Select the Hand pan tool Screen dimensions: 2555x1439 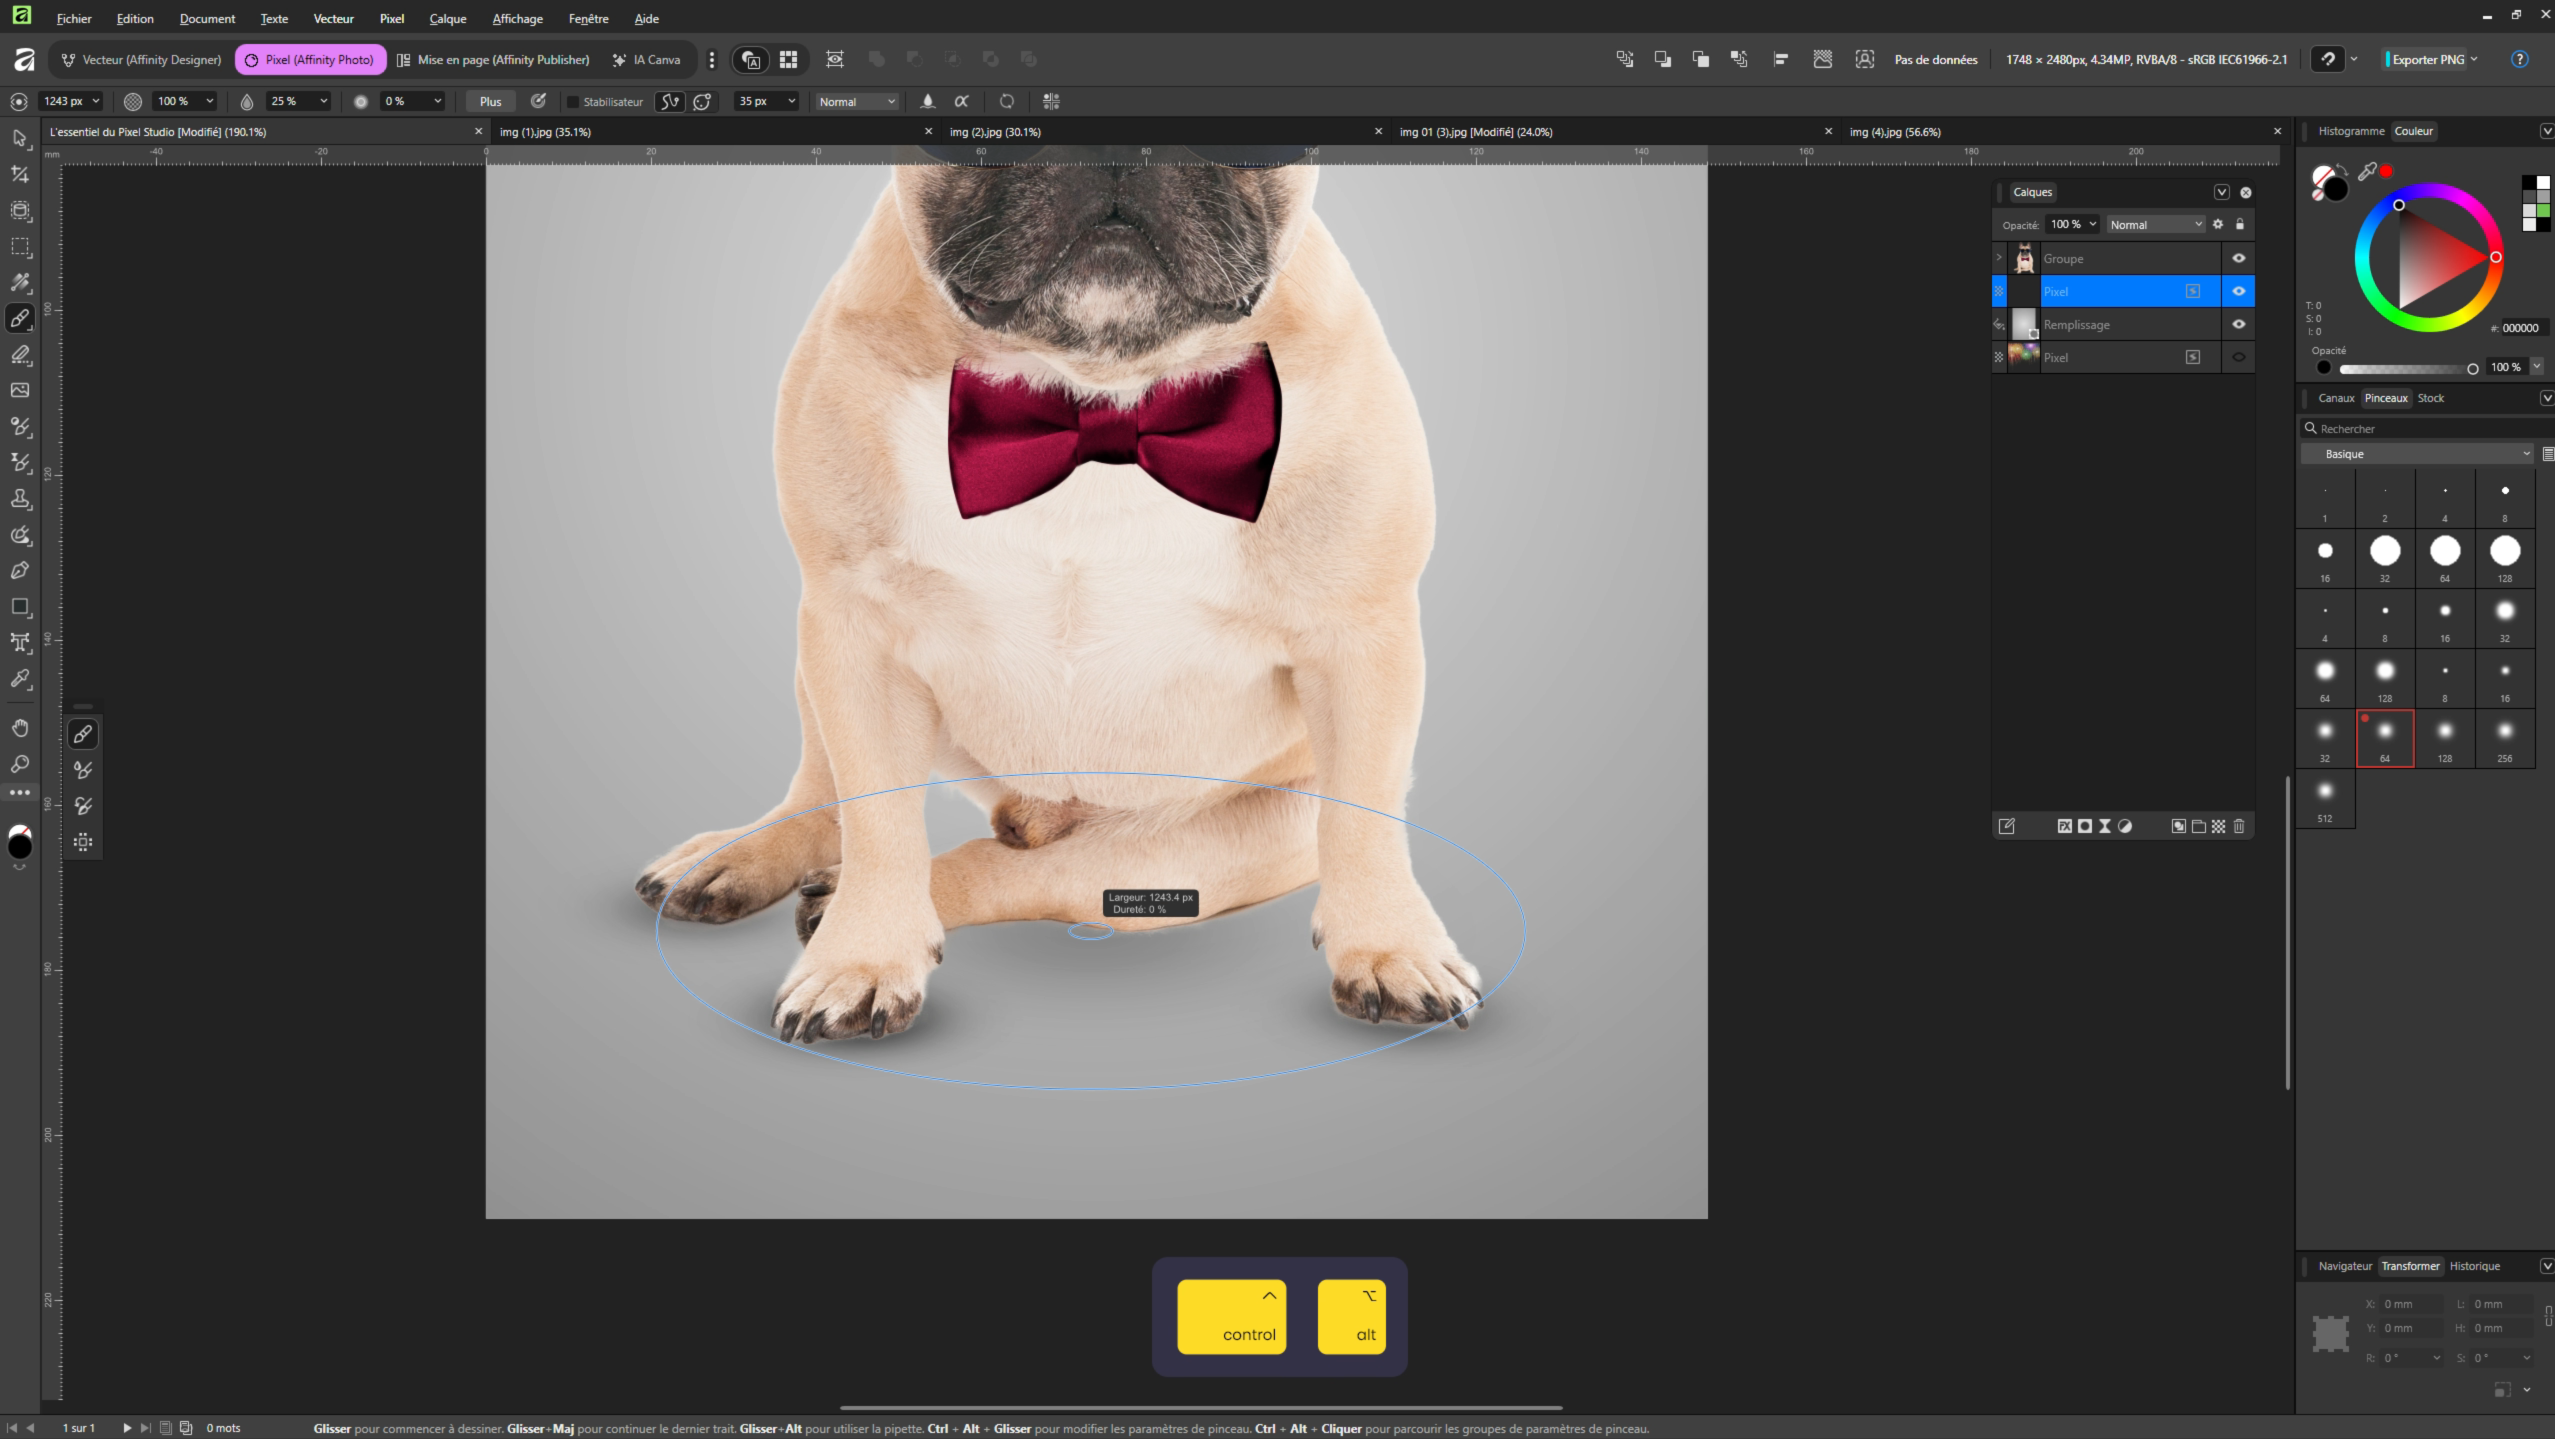pyautogui.click(x=20, y=728)
